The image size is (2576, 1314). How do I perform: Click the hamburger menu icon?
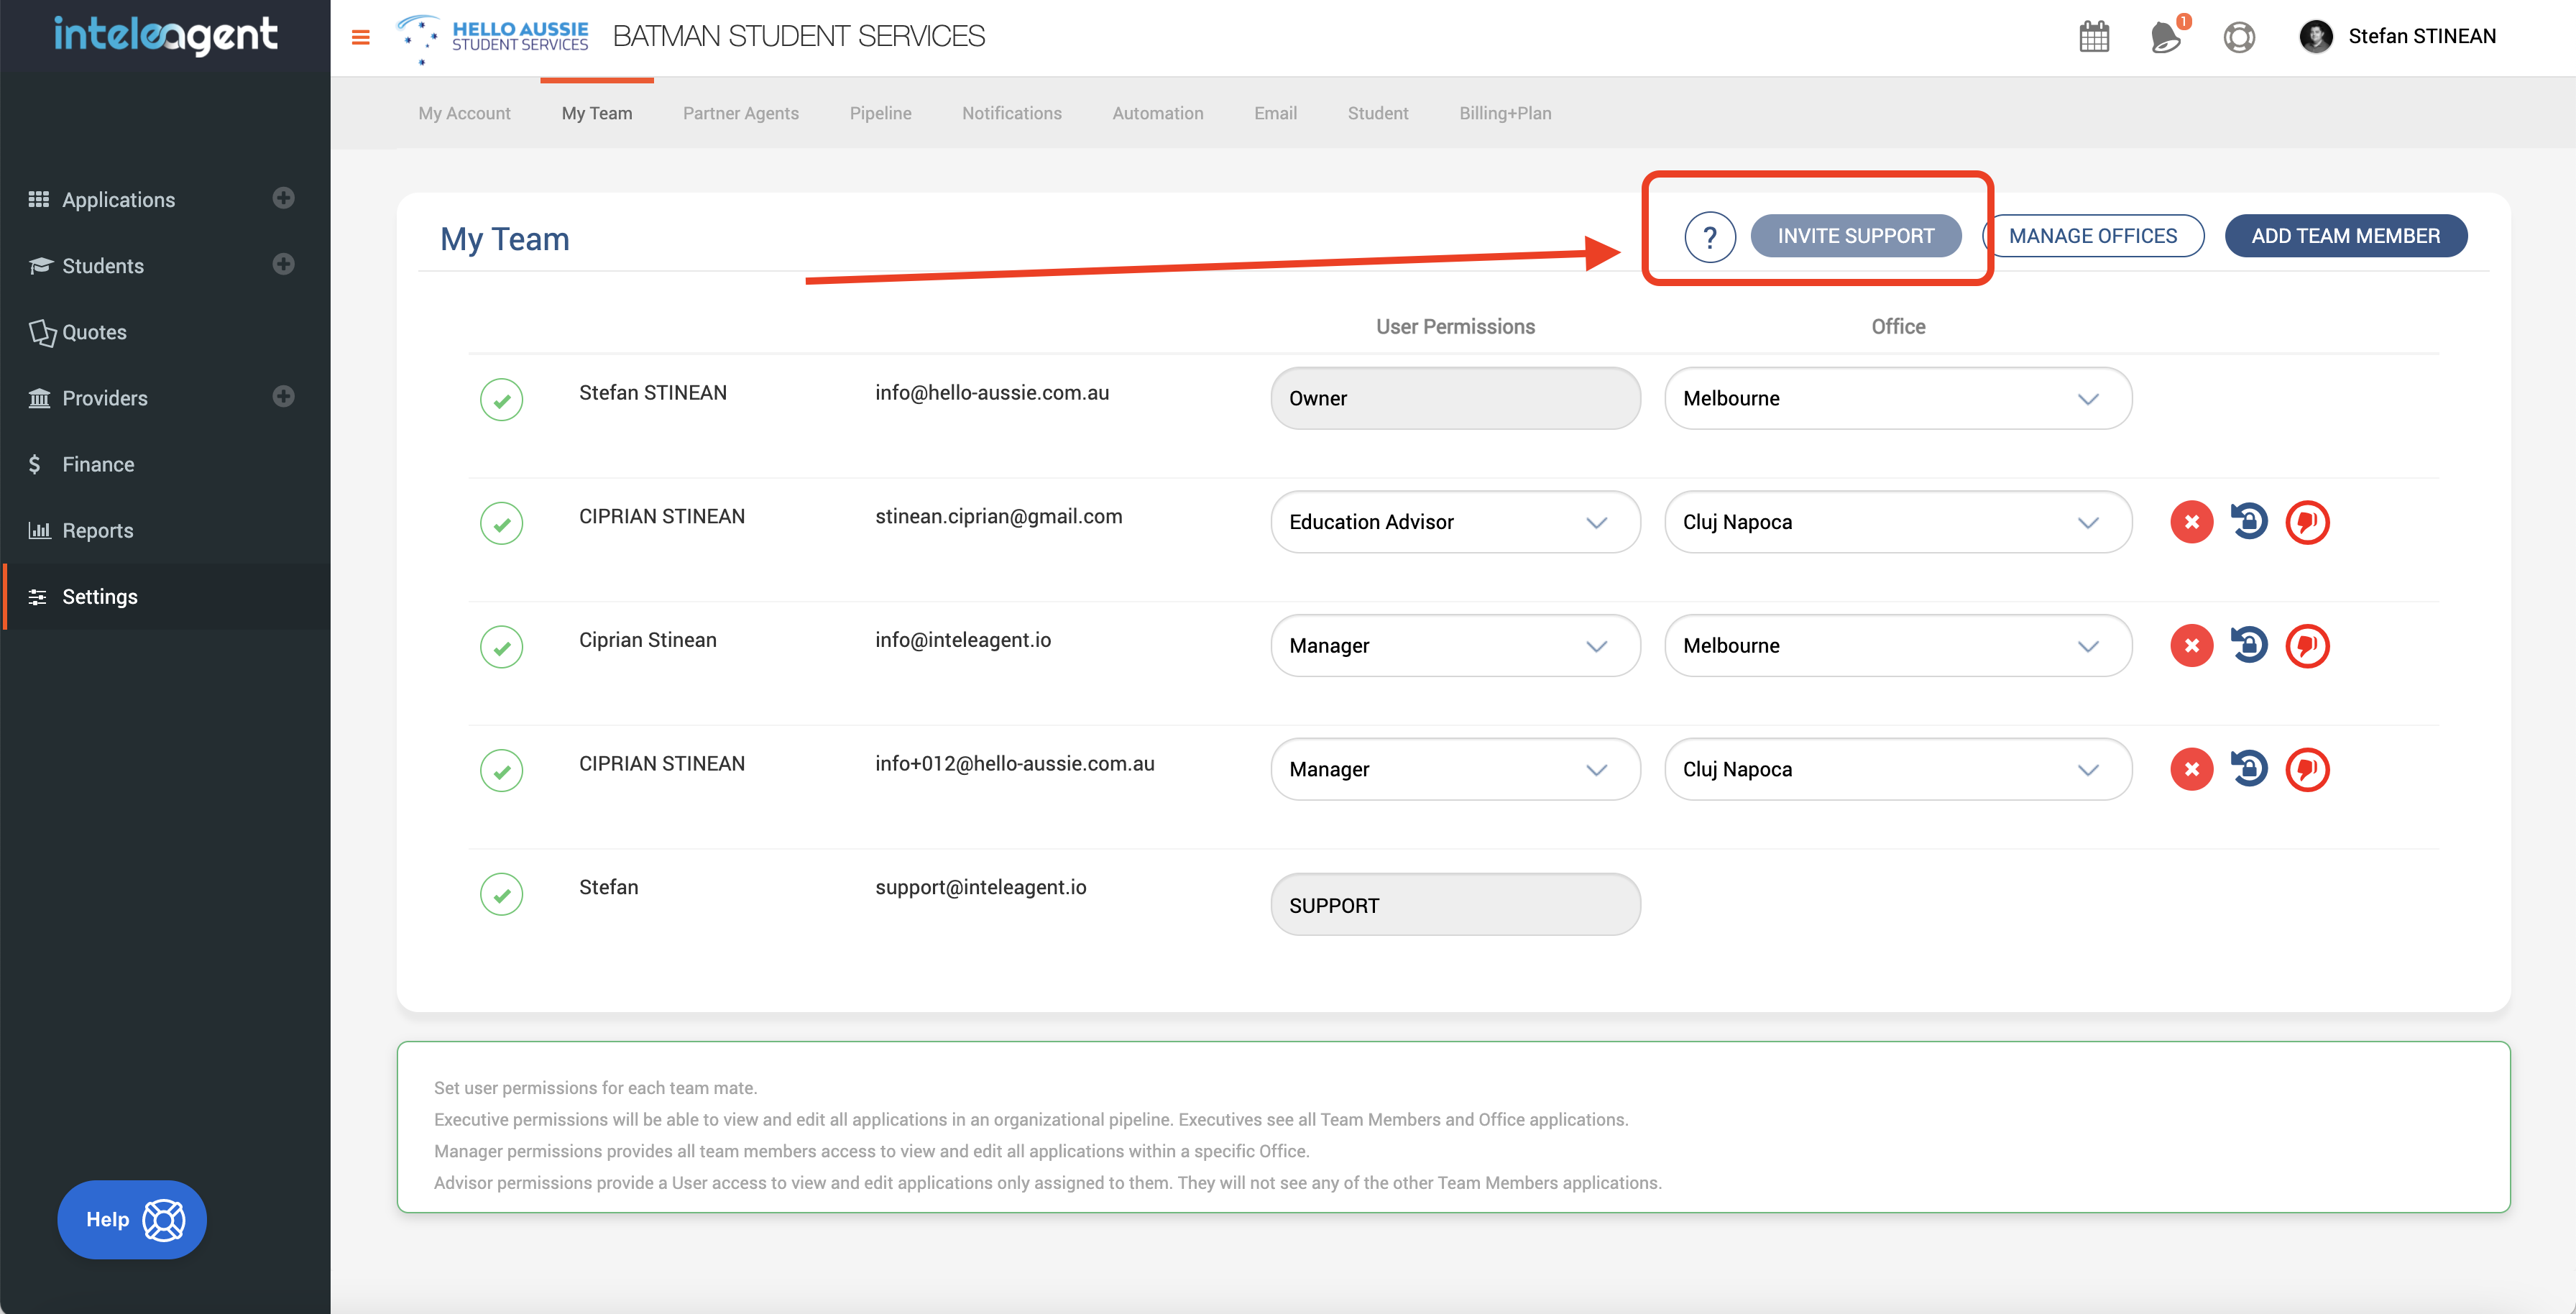pyautogui.click(x=361, y=37)
